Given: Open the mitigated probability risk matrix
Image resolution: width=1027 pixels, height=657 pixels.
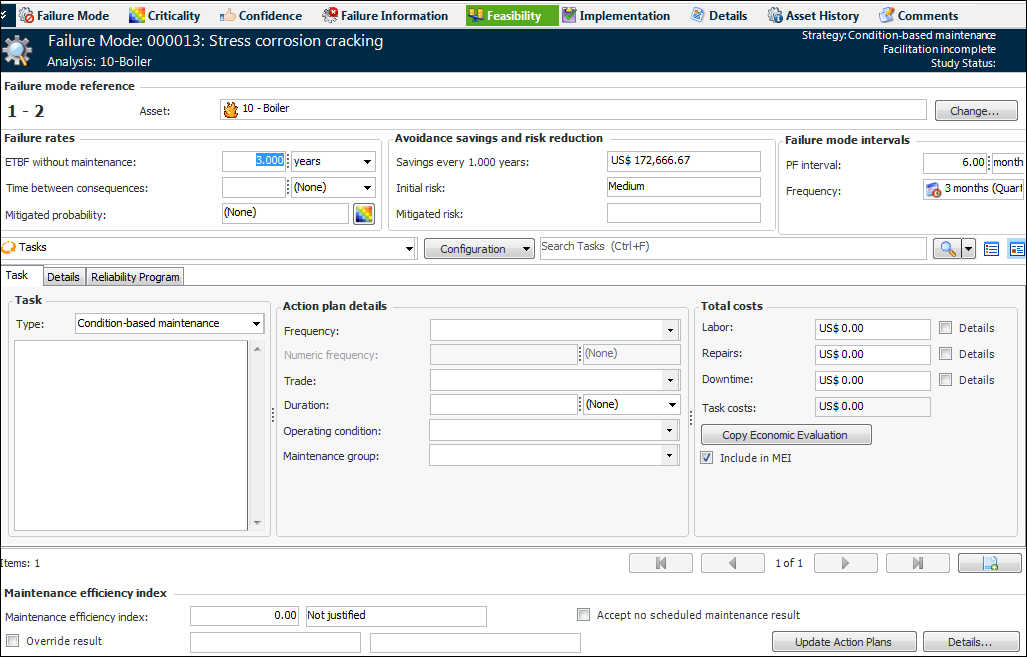Looking at the screenshot, I should pyautogui.click(x=363, y=214).
